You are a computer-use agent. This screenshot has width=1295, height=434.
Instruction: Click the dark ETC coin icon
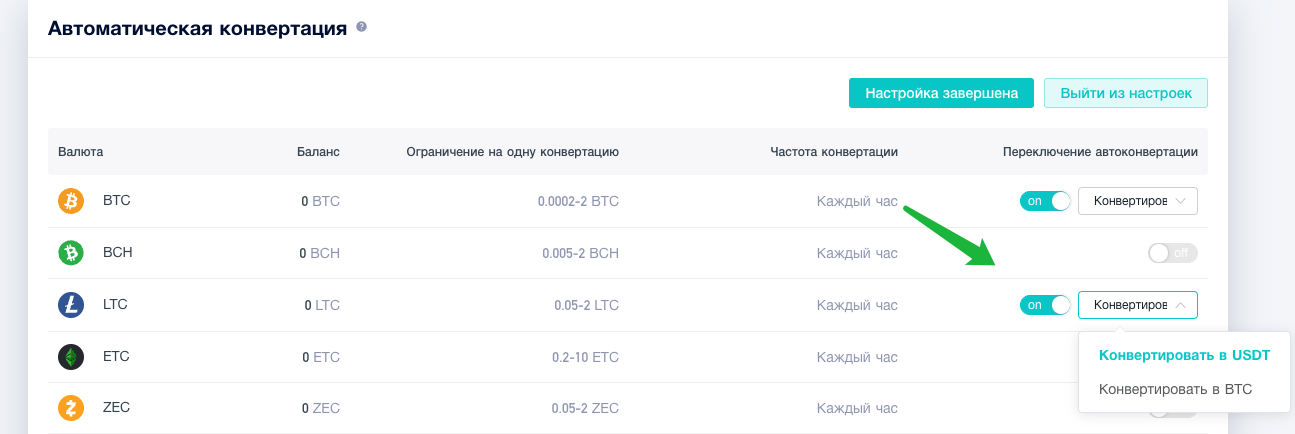coord(71,357)
